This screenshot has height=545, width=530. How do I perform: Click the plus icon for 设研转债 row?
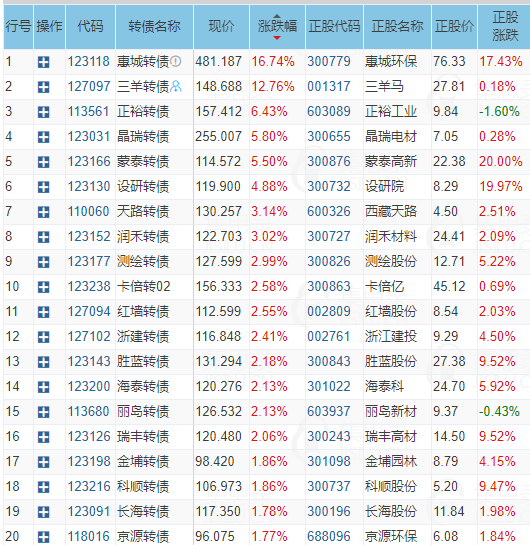pyautogui.click(x=43, y=187)
